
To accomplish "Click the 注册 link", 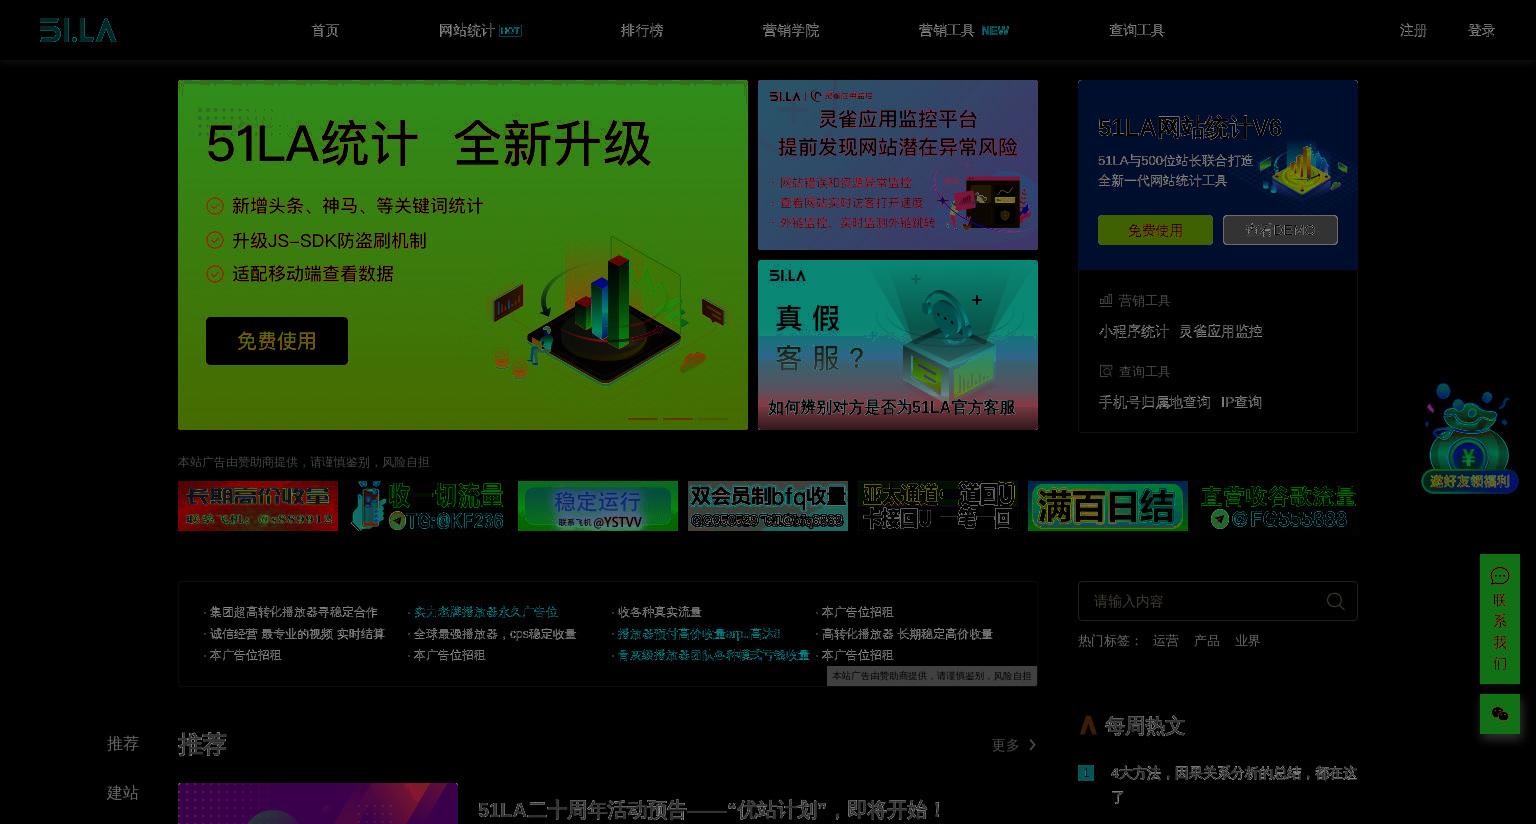I will (x=1413, y=30).
